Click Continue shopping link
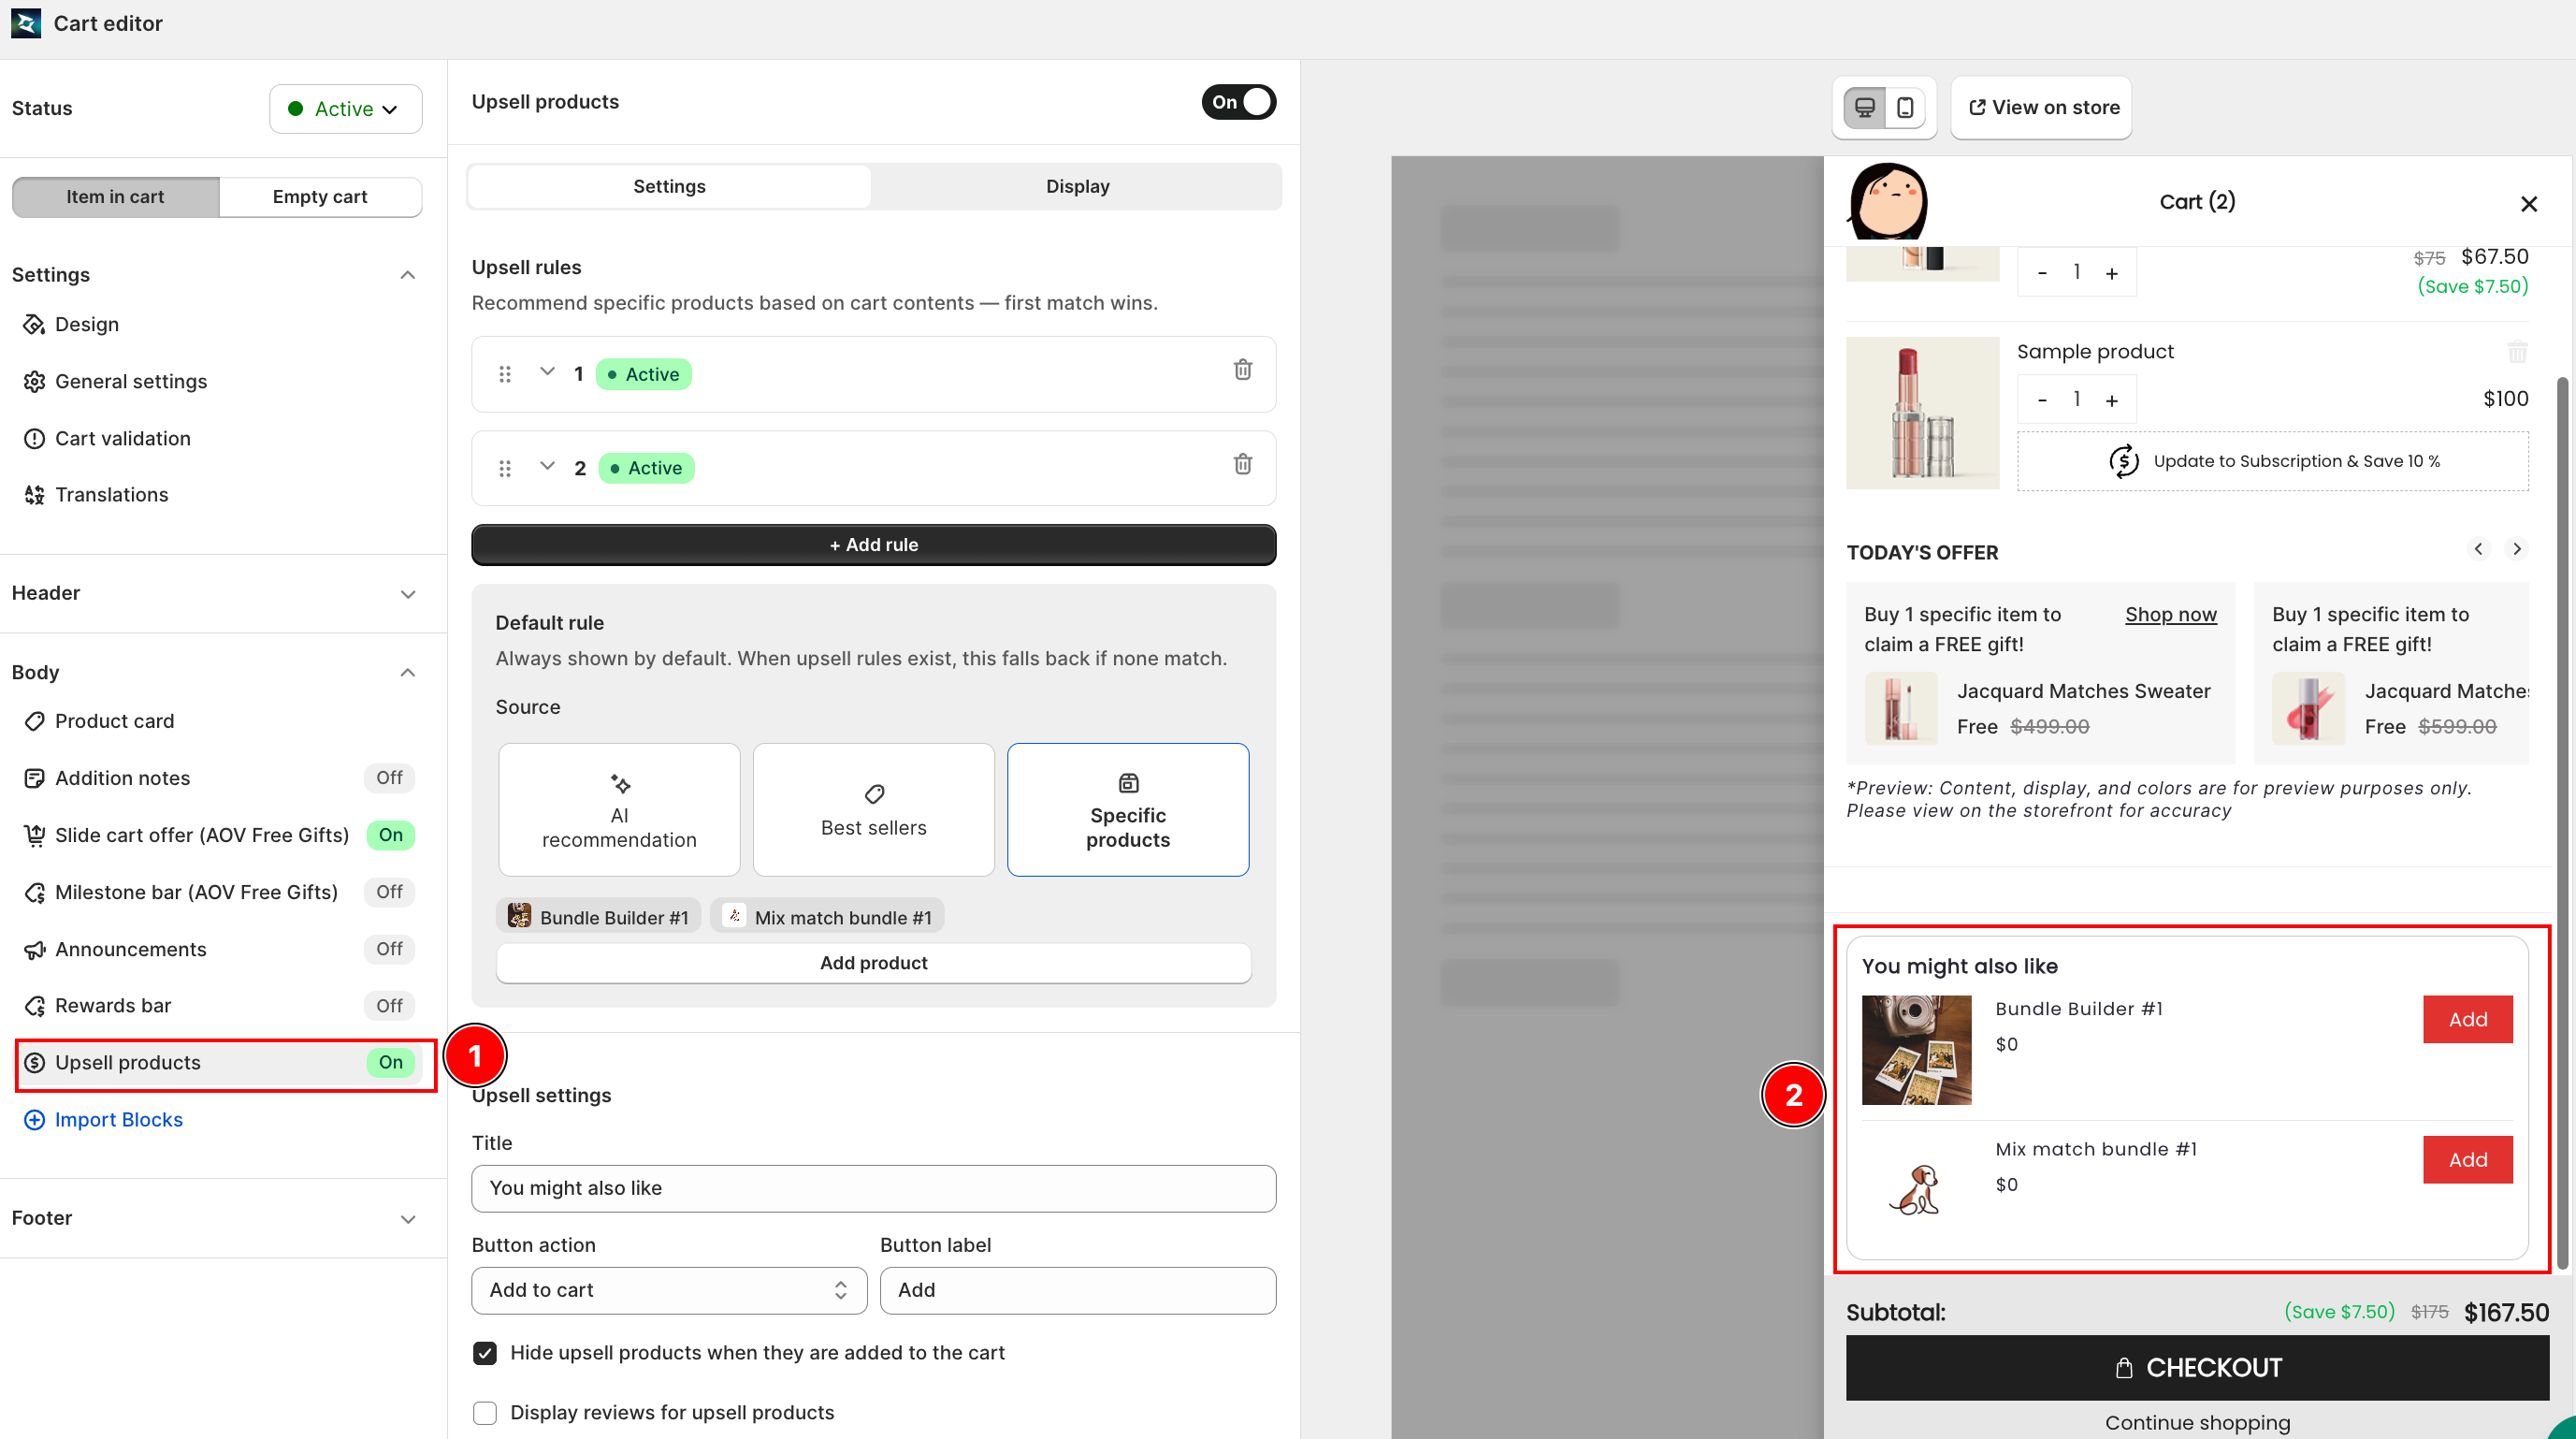Viewport: 2576px width, 1439px height. pos(2197,1423)
